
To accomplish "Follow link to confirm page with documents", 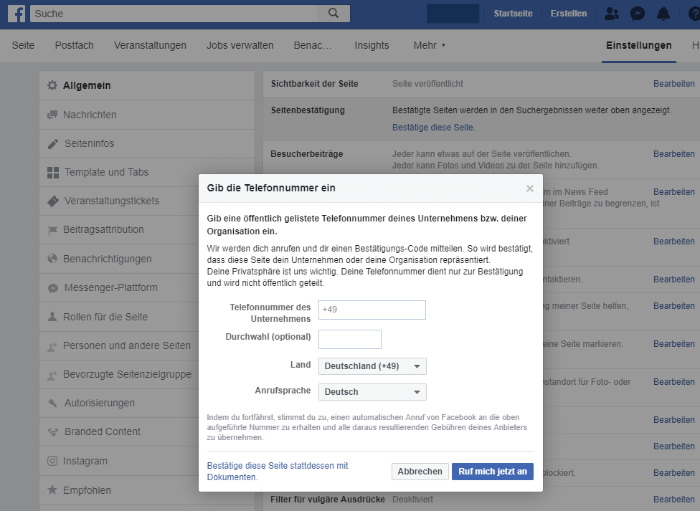I will point(277,471).
